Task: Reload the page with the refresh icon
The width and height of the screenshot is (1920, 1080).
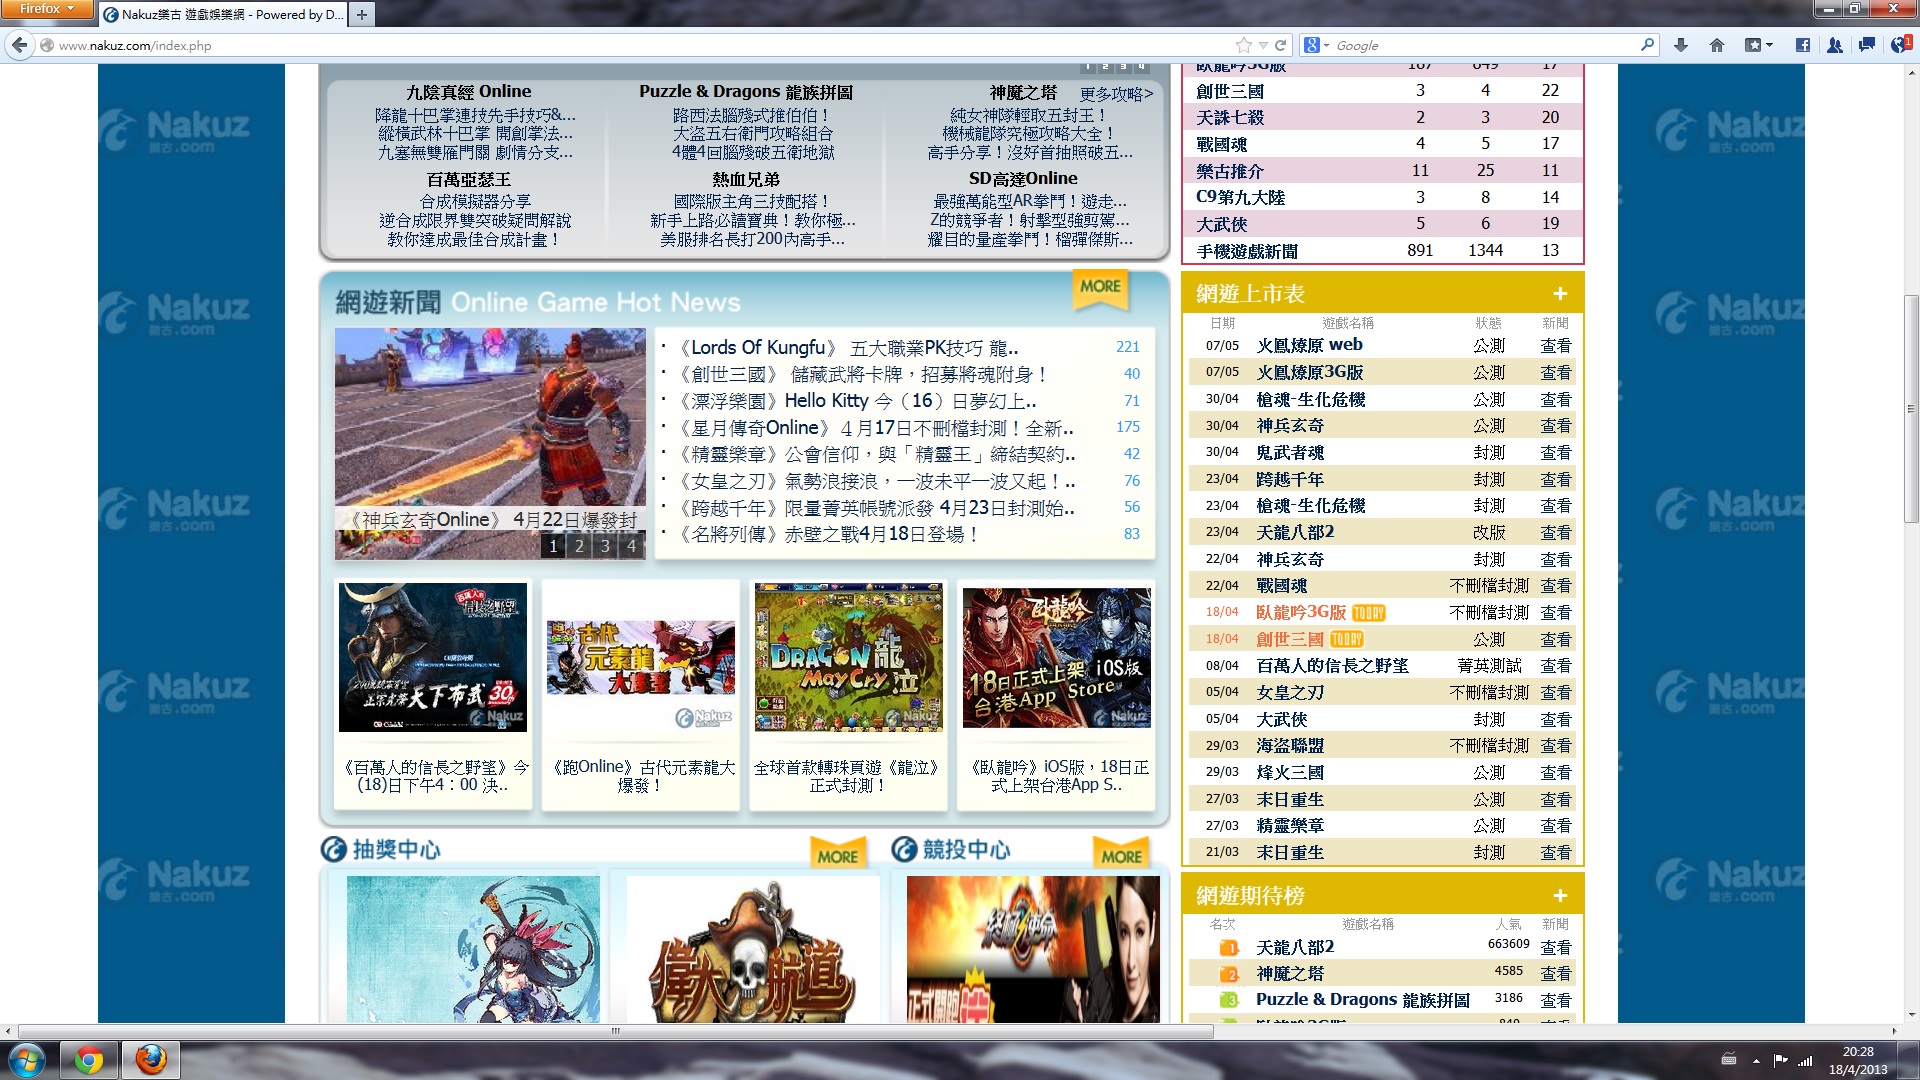Action: coord(1280,45)
